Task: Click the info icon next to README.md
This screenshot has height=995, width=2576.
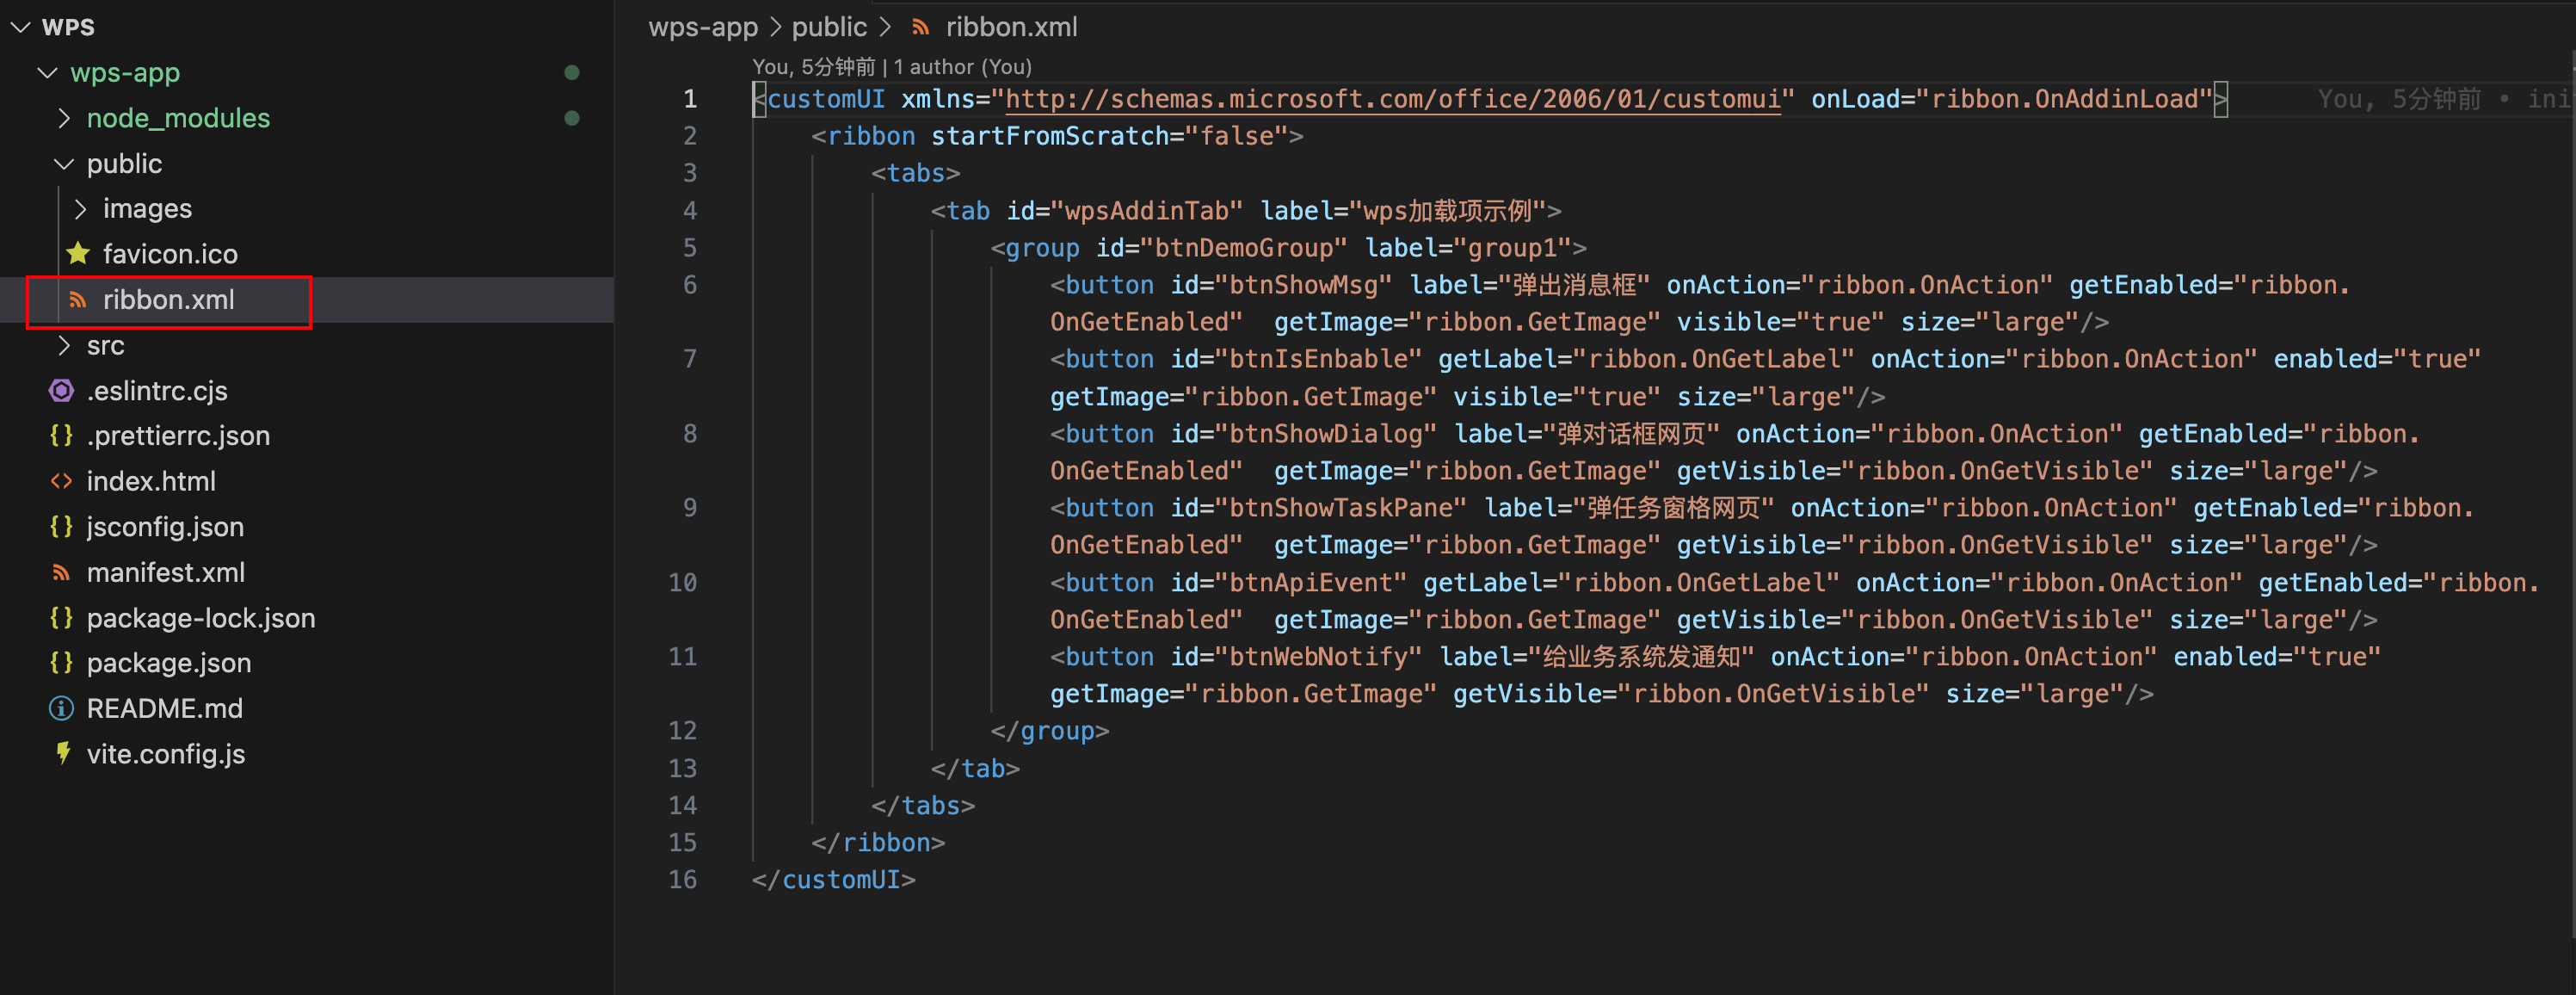Action: coord(61,708)
